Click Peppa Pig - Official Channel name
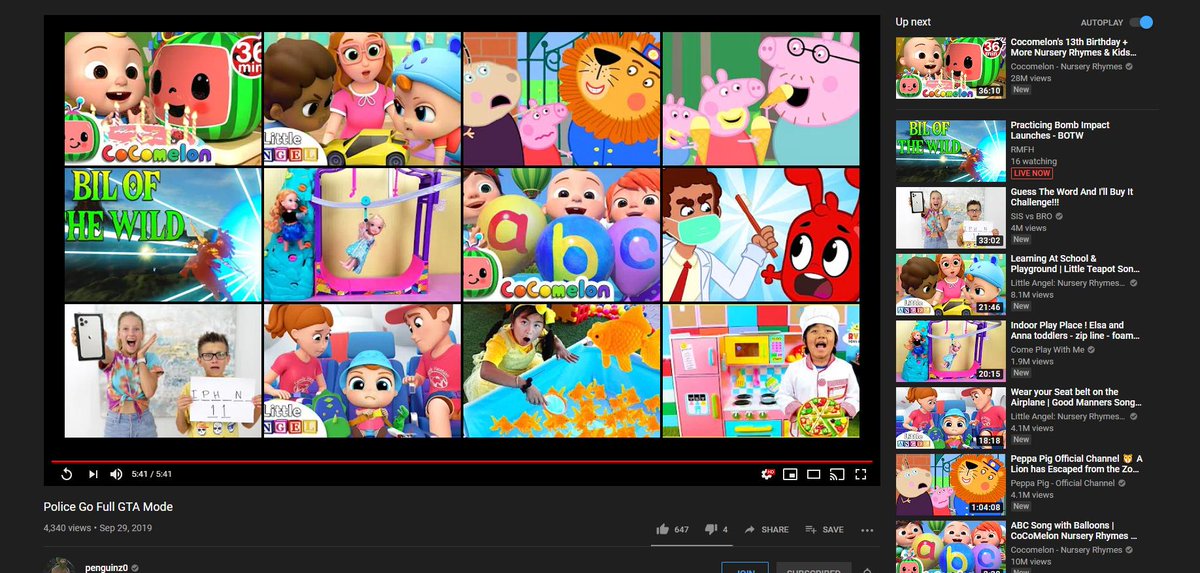This screenshot has height=573, width=1200. [1063, 483]
